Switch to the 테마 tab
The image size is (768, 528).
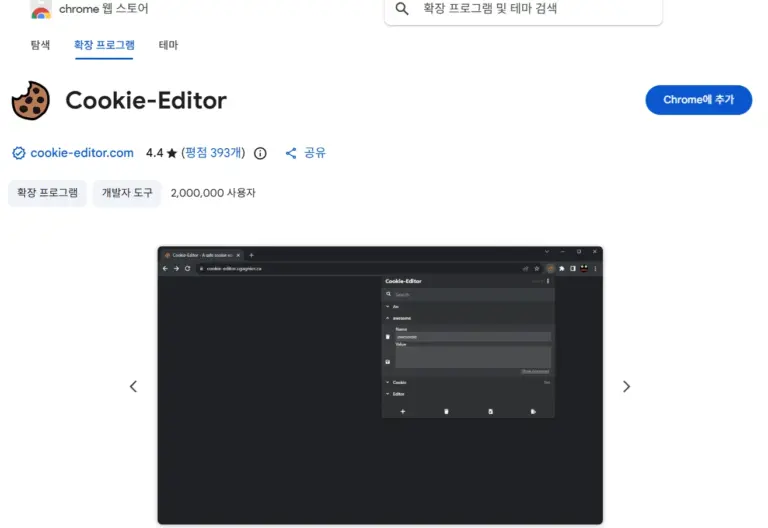168,45
